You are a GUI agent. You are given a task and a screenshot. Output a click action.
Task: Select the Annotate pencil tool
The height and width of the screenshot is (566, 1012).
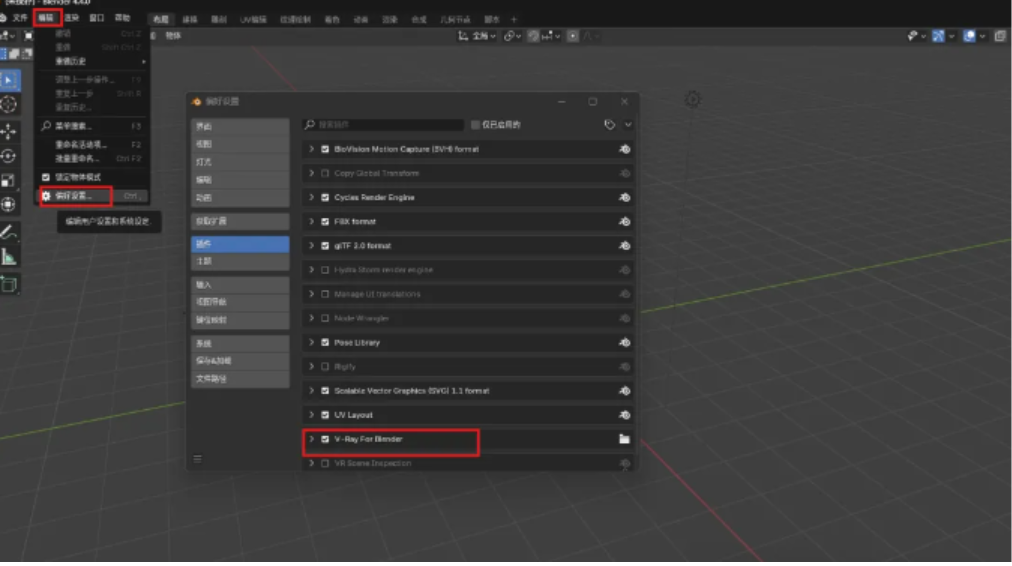point(9,232)
